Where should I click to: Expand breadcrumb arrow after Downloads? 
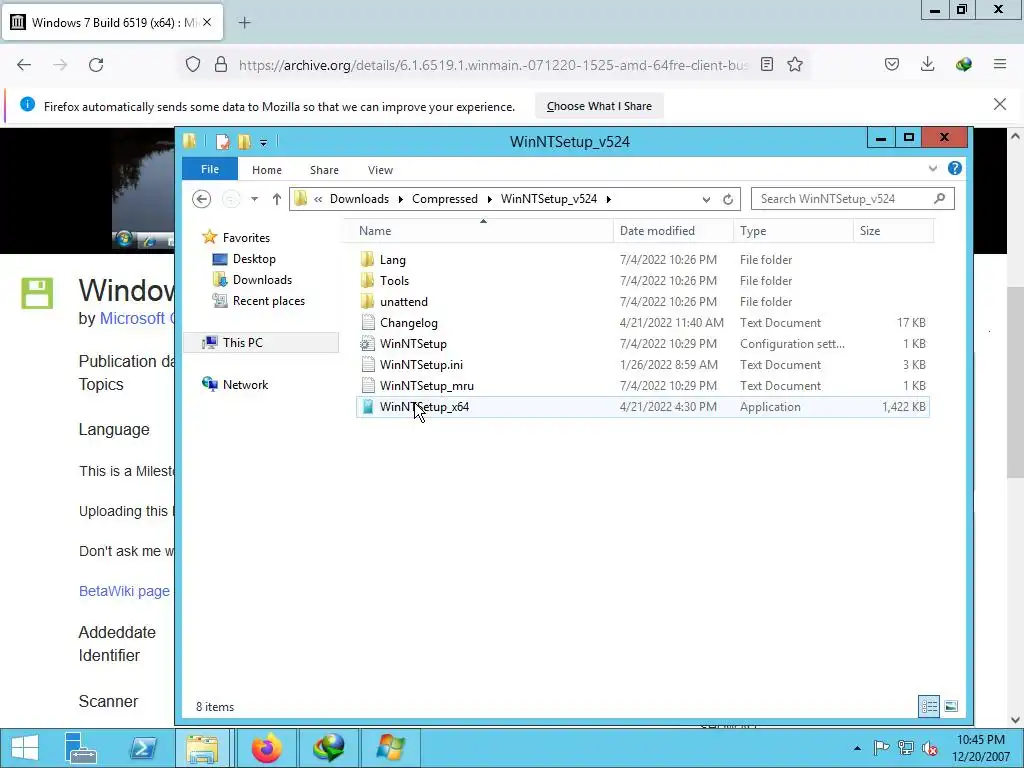click(x=401, y=199)
